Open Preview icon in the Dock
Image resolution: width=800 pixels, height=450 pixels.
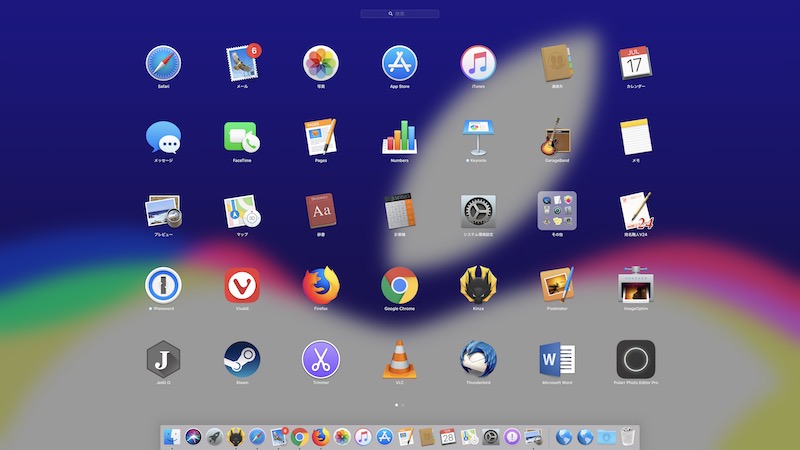tap(533, 437)
